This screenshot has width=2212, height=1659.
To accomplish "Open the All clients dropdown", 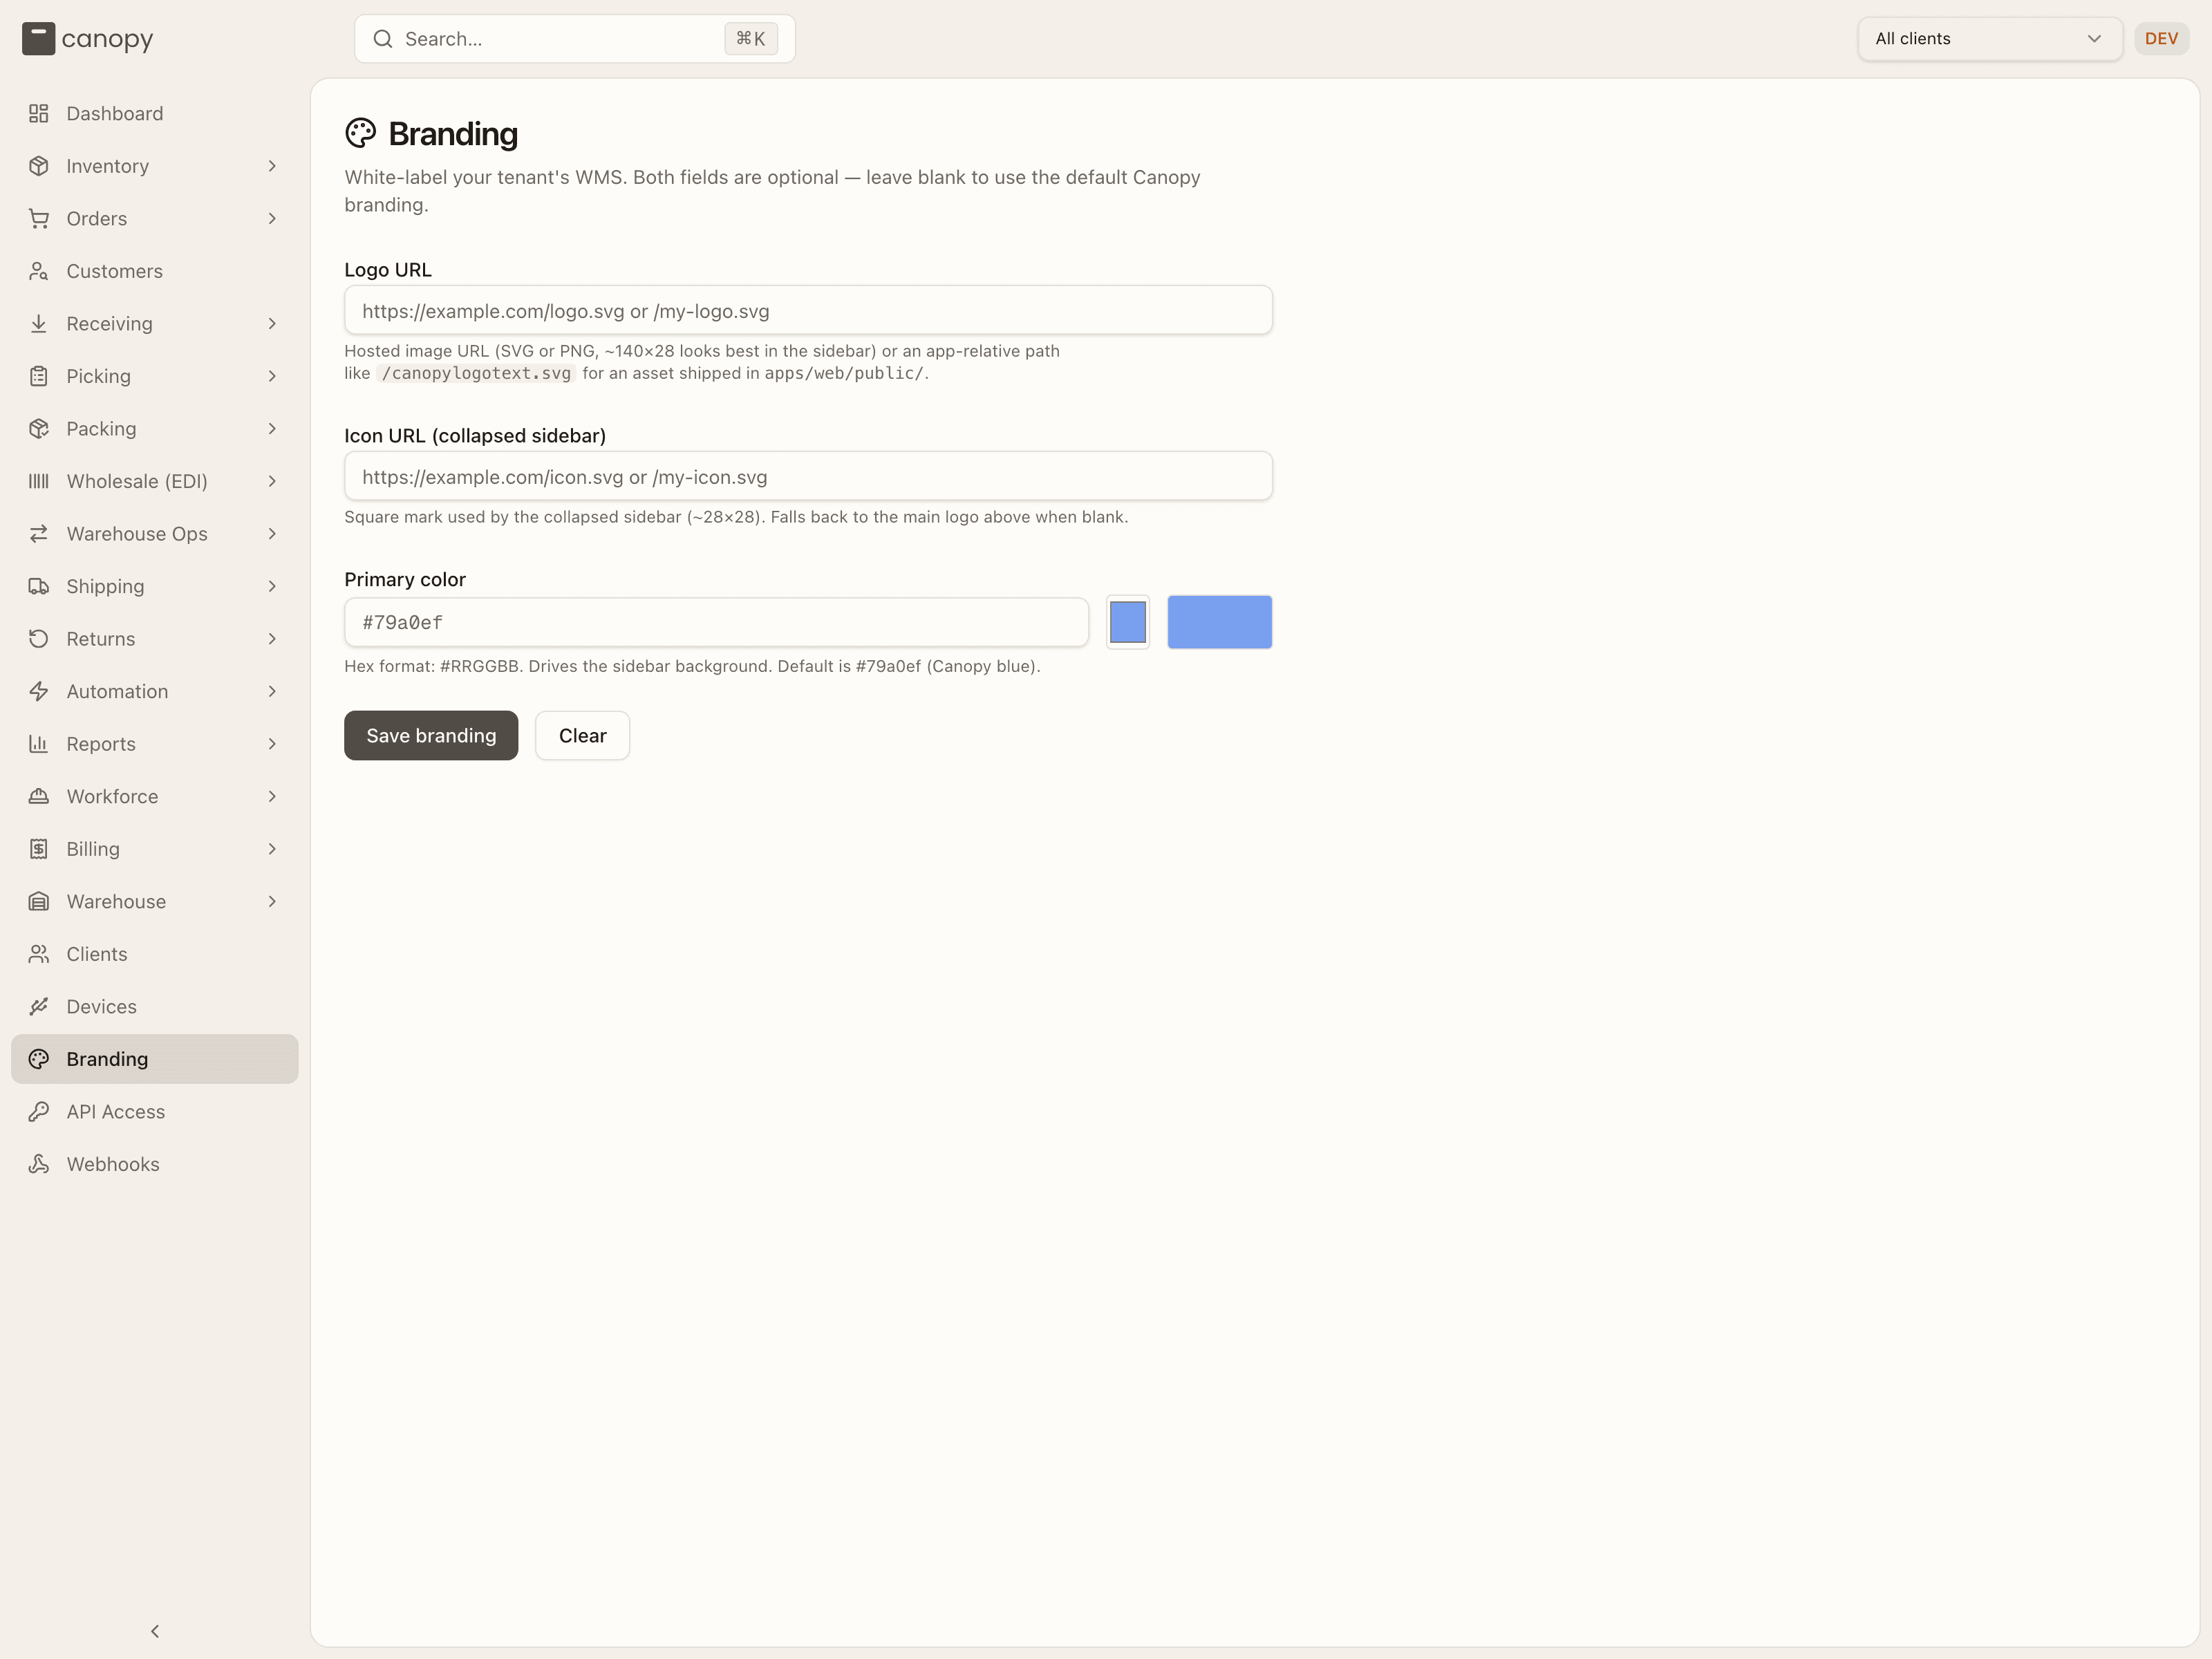I will pyautogui.click(x=1989, y=39).
